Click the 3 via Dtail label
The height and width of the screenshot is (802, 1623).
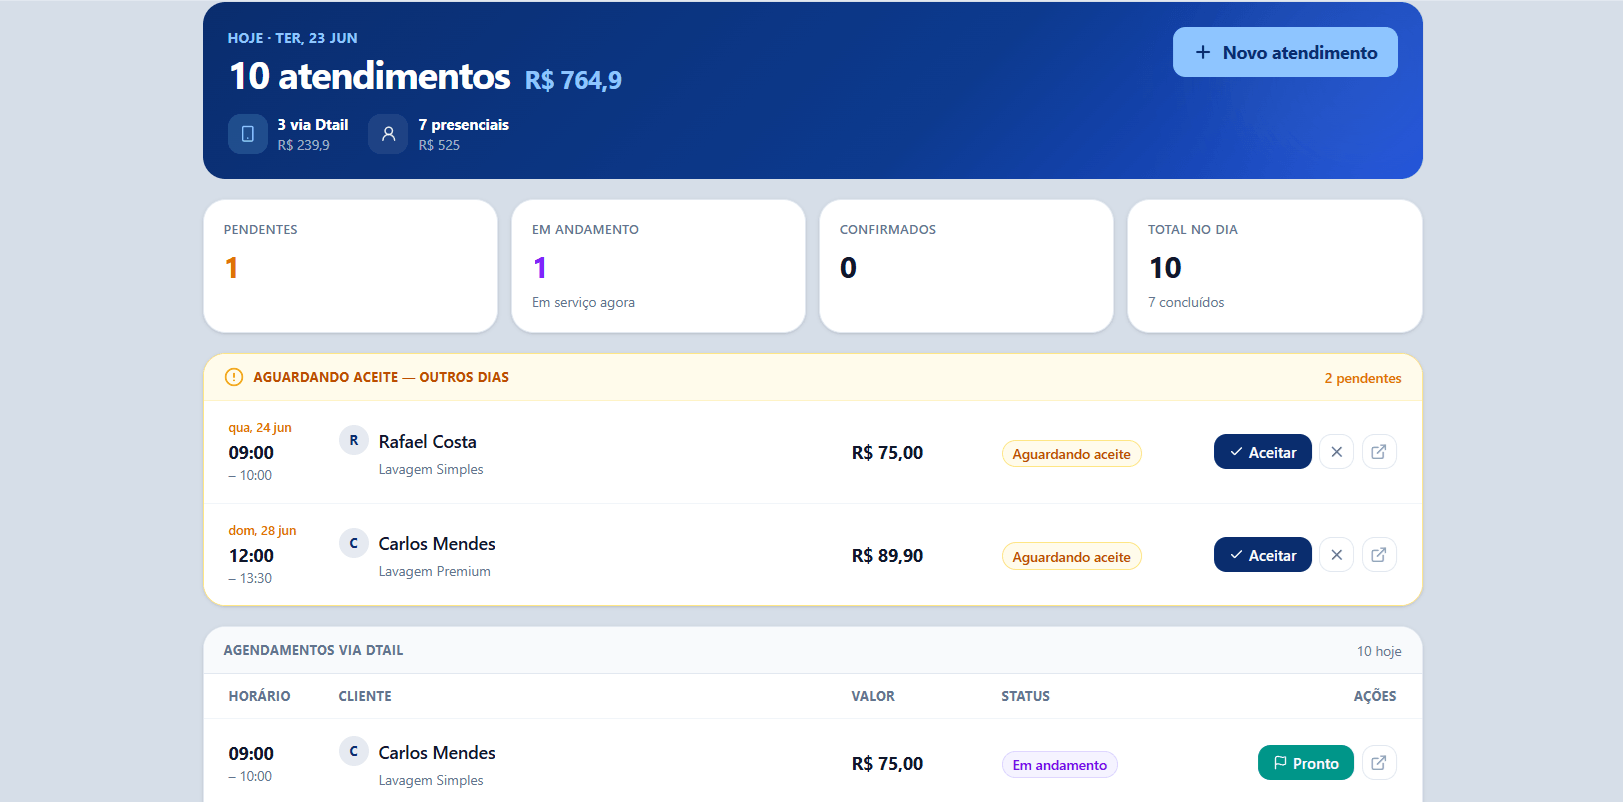[x=313, y=125]
